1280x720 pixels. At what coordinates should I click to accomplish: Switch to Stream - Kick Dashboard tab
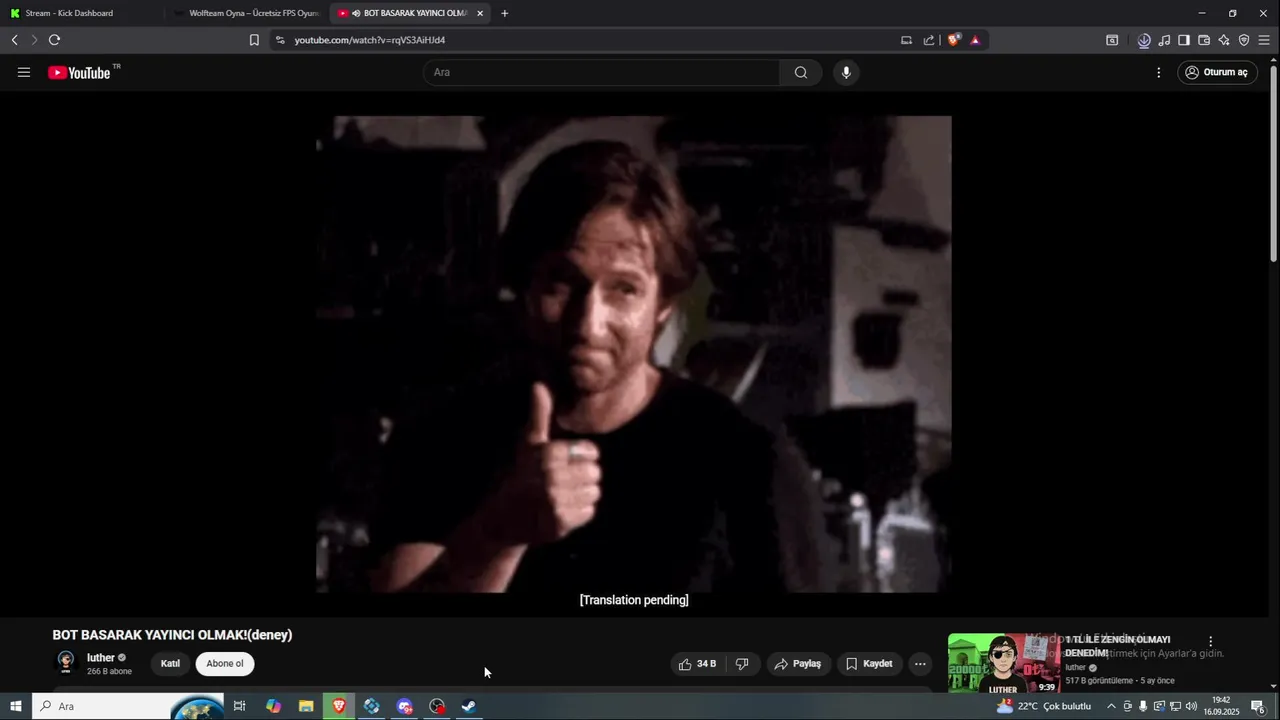(80, 13)
